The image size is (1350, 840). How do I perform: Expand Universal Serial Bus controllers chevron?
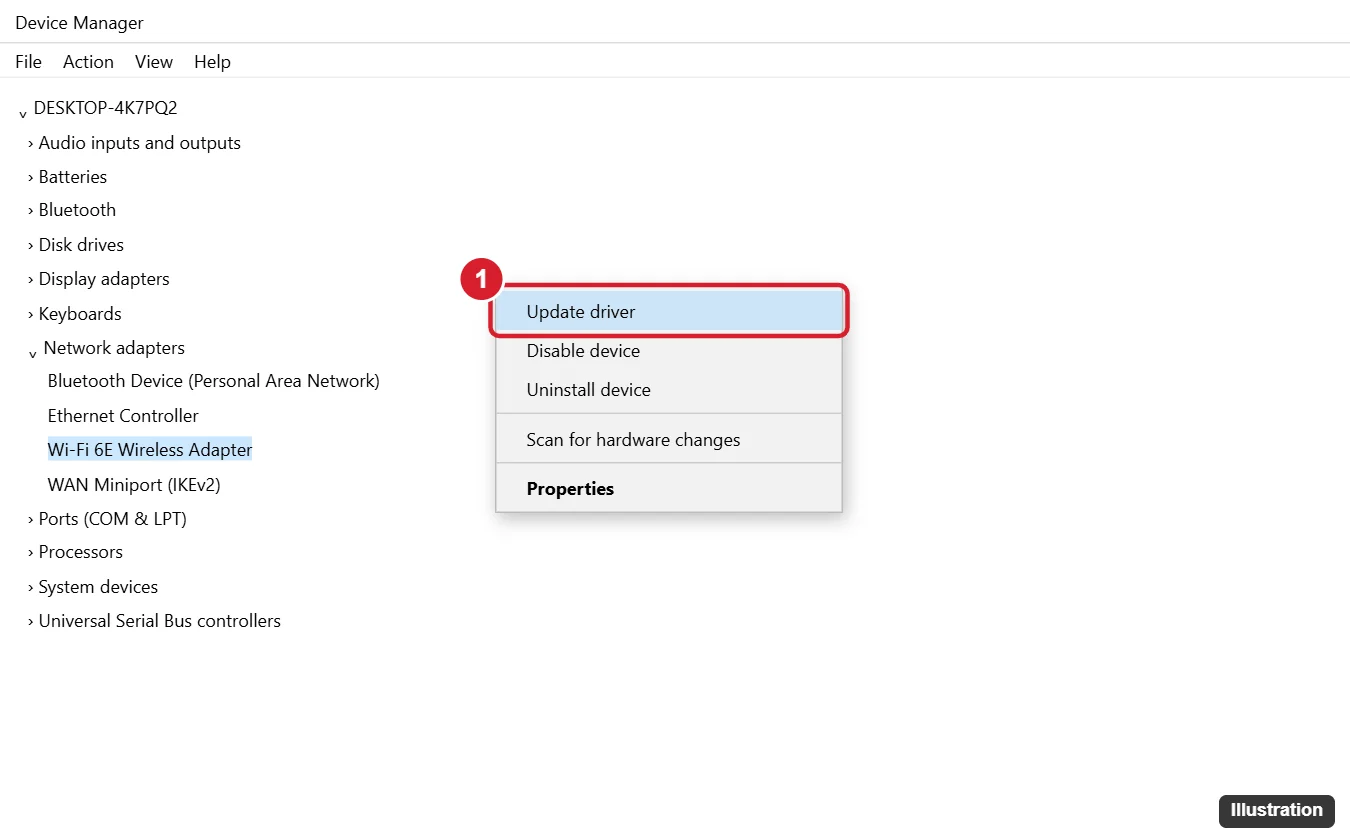click(x=30, y=622)
